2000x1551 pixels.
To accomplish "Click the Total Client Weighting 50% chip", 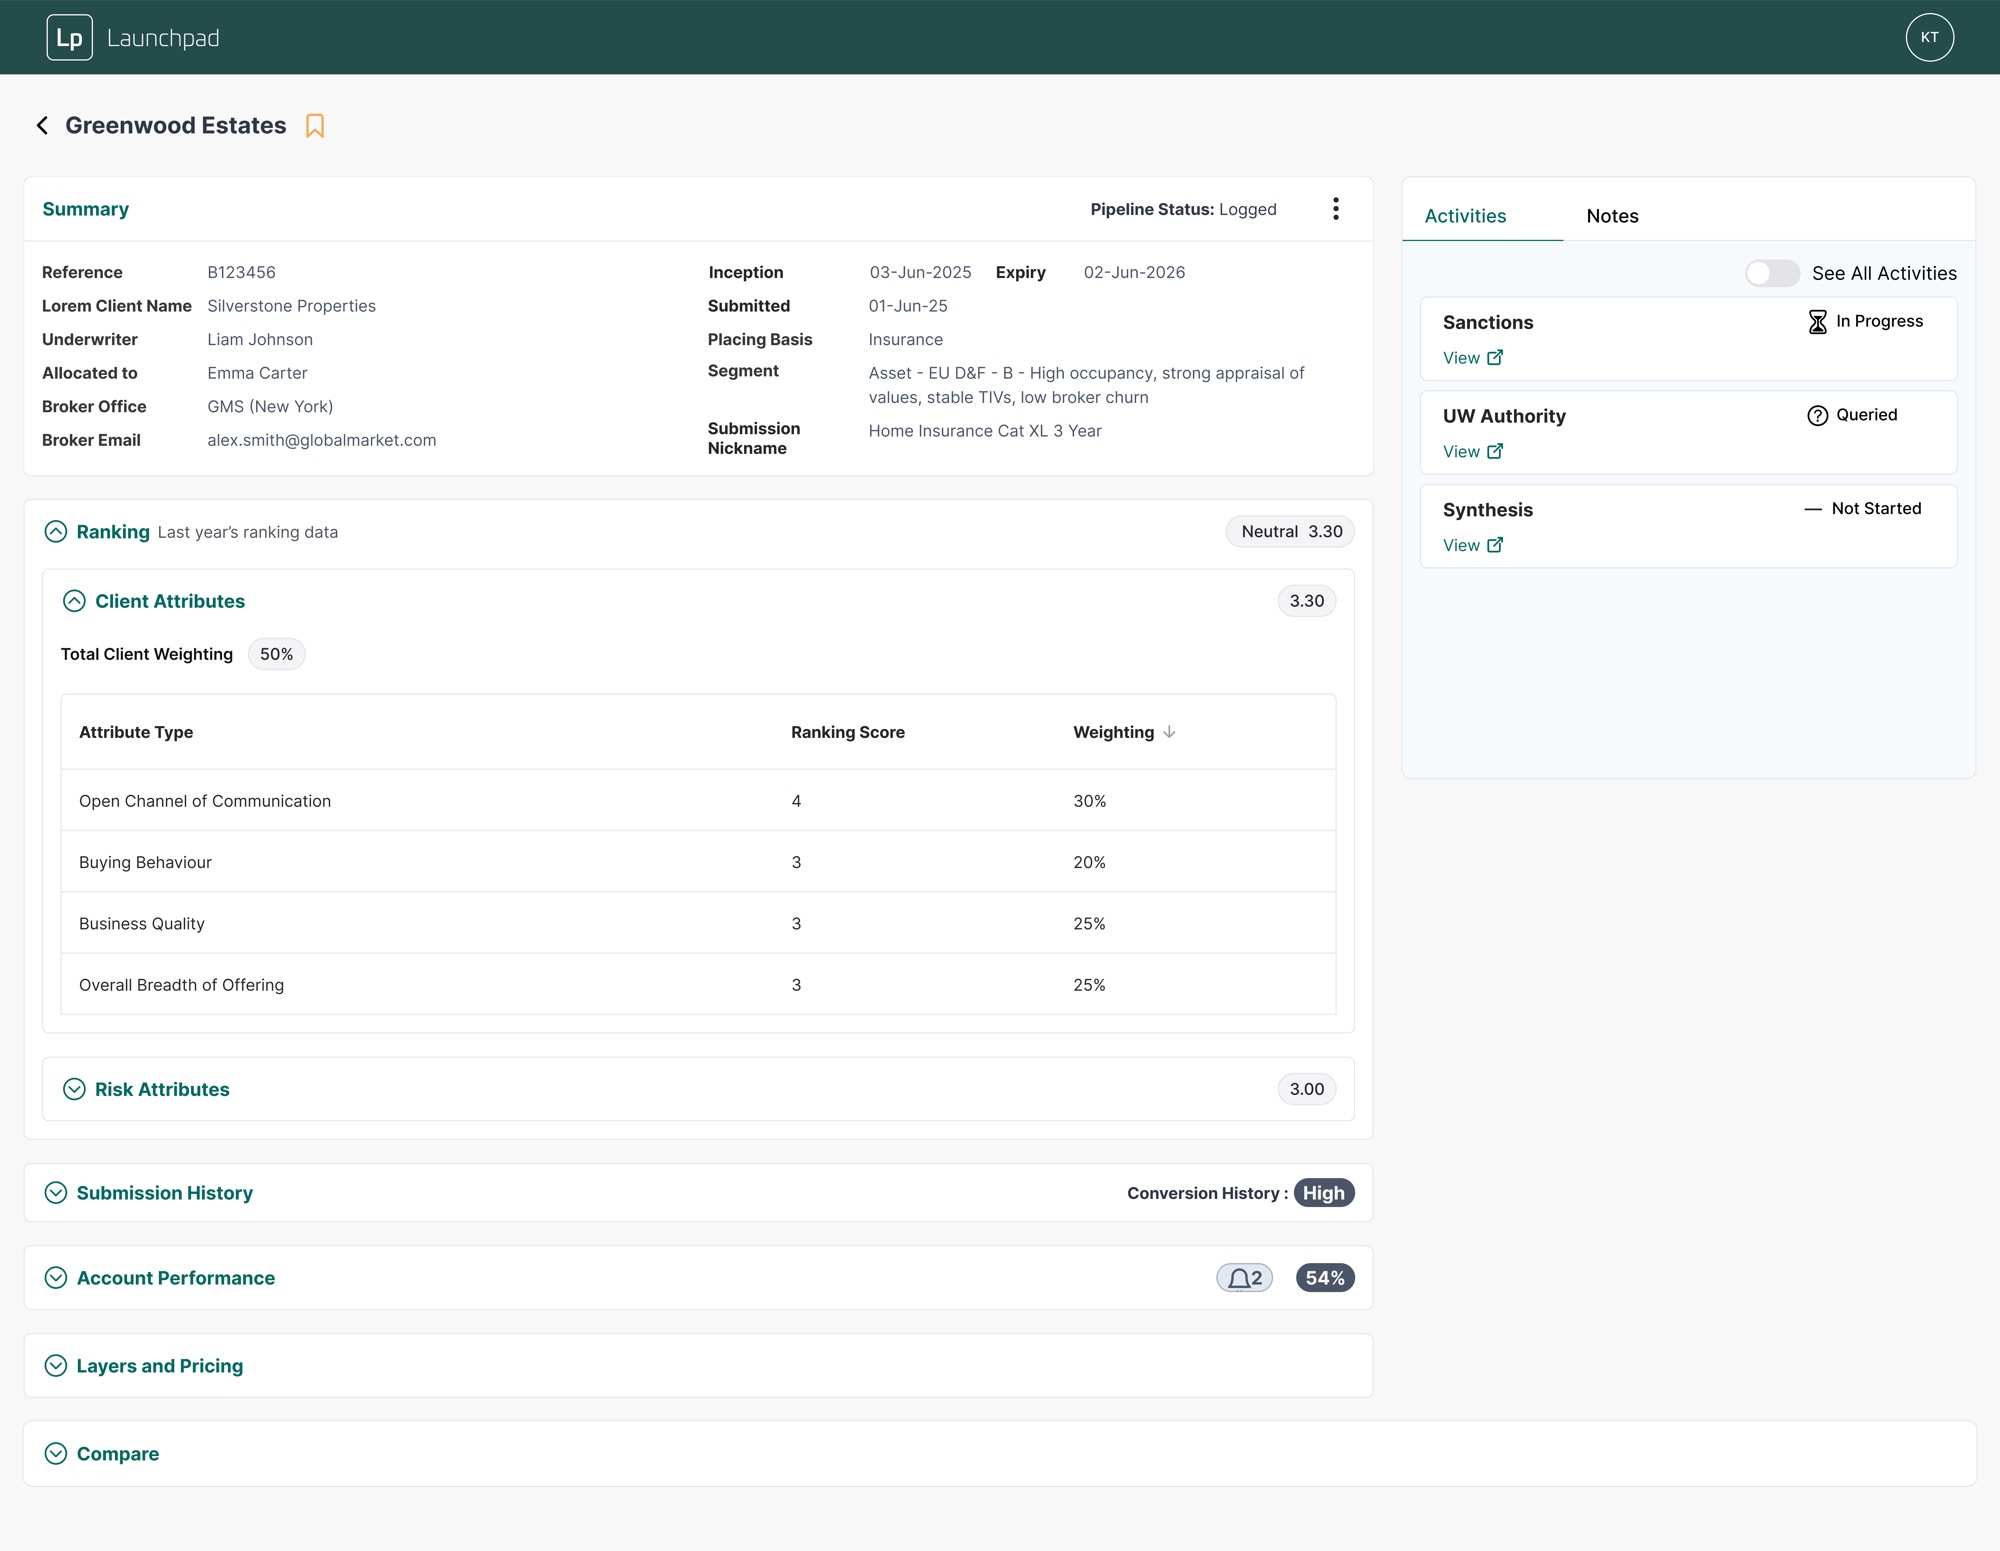I will point(276,654).
